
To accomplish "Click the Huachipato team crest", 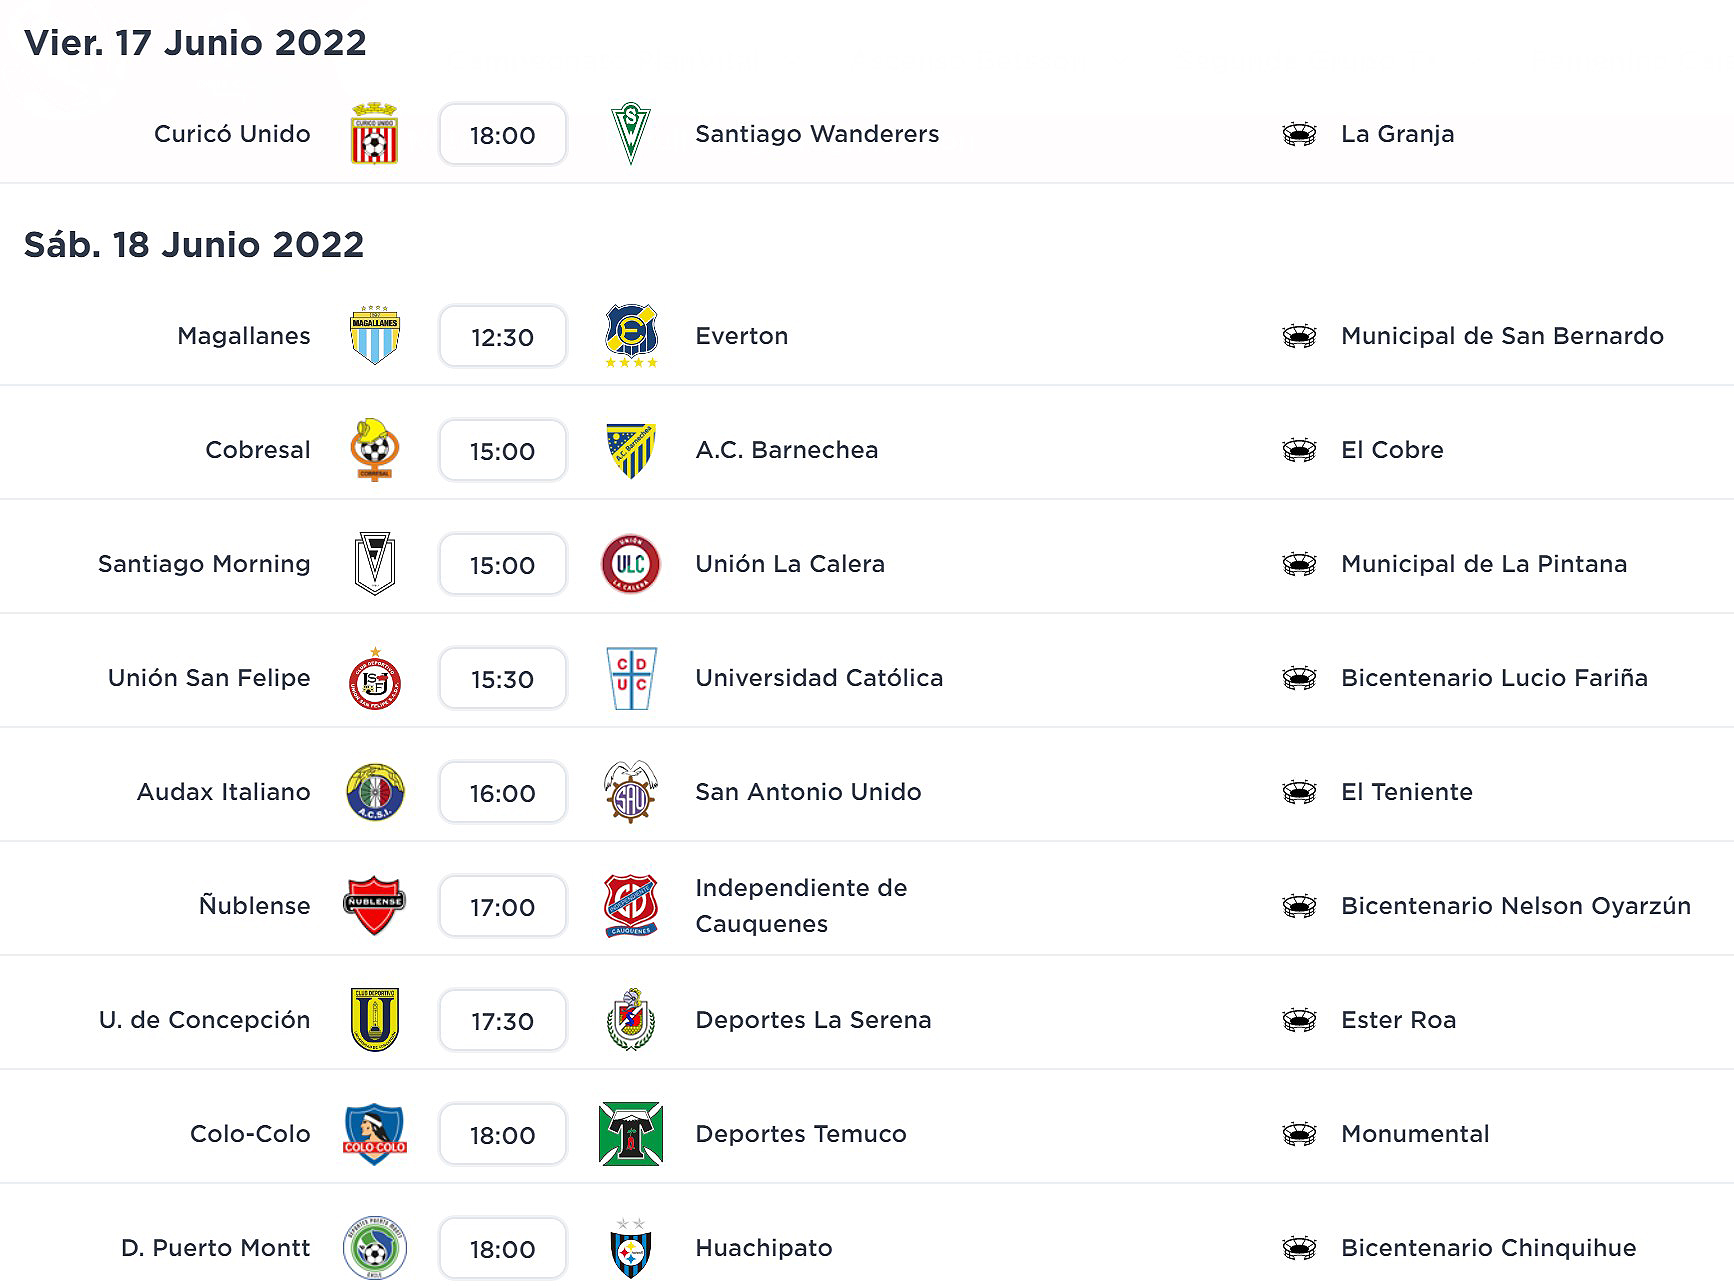I will [x=631, y=1248].
